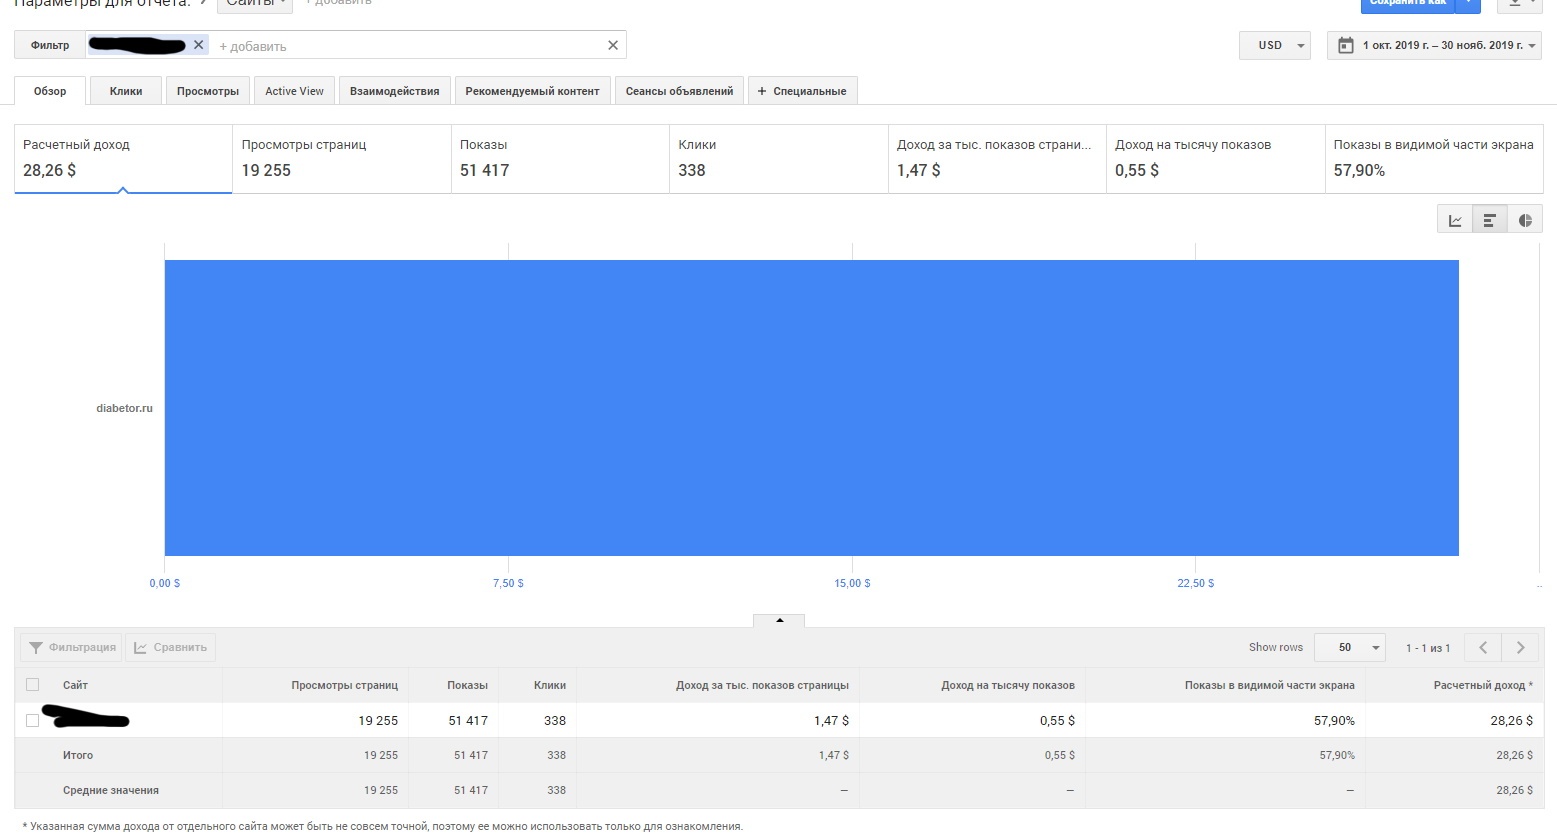Select the Доход на тысячу показов metric card

[x=1215, y=158]
